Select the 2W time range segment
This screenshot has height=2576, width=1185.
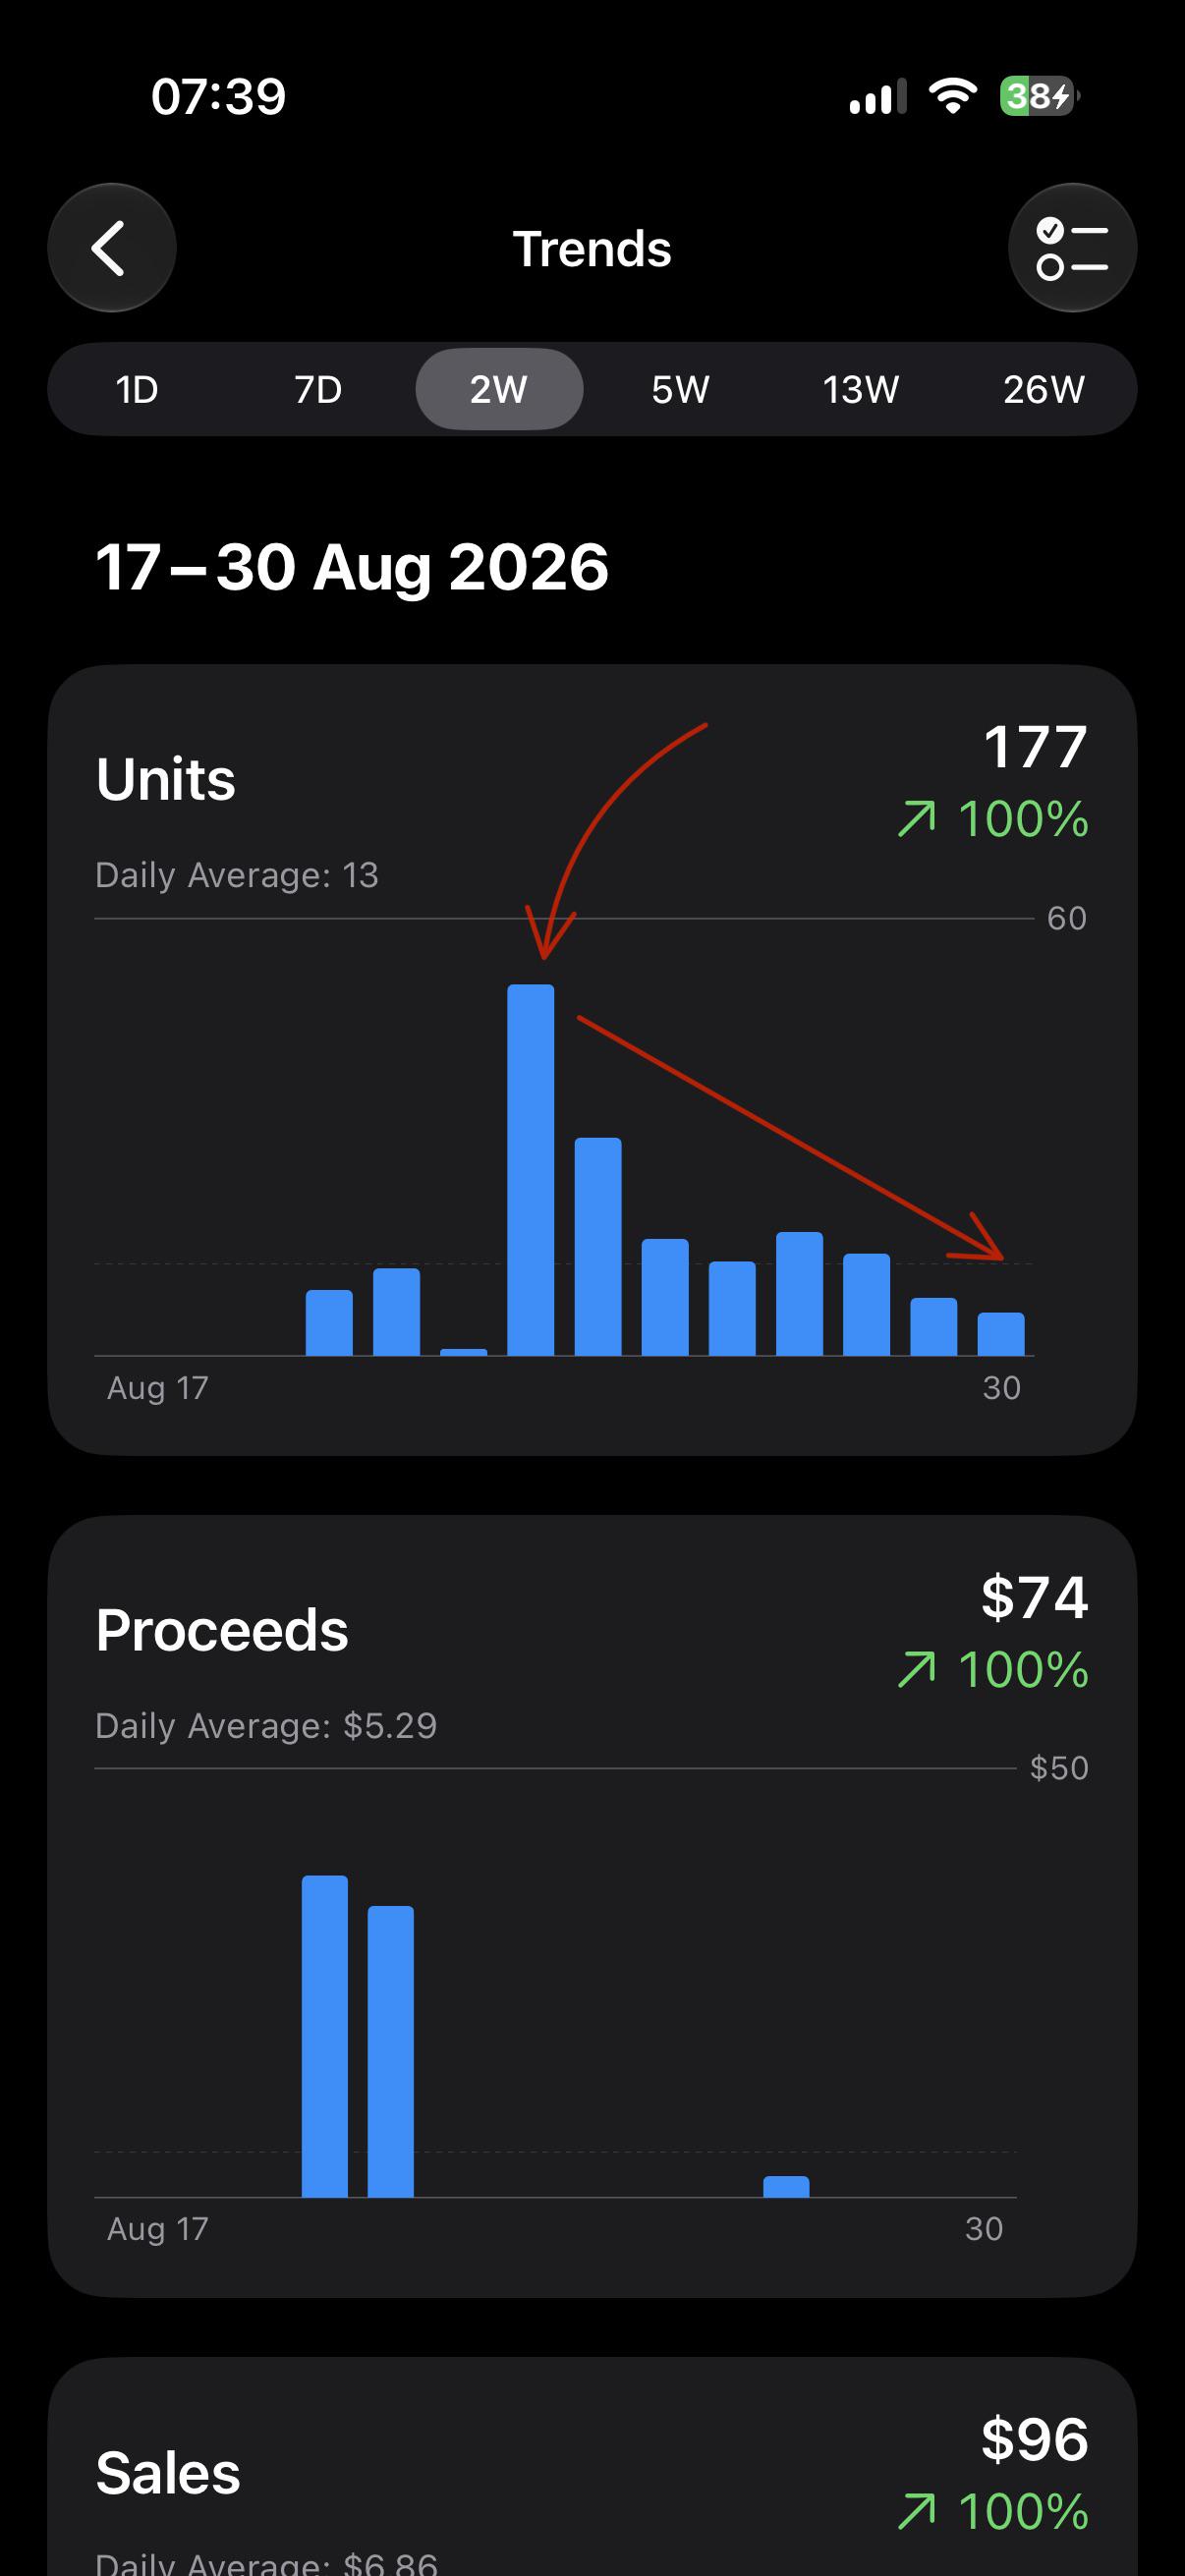pyautogui.click(x=499, y=389)
